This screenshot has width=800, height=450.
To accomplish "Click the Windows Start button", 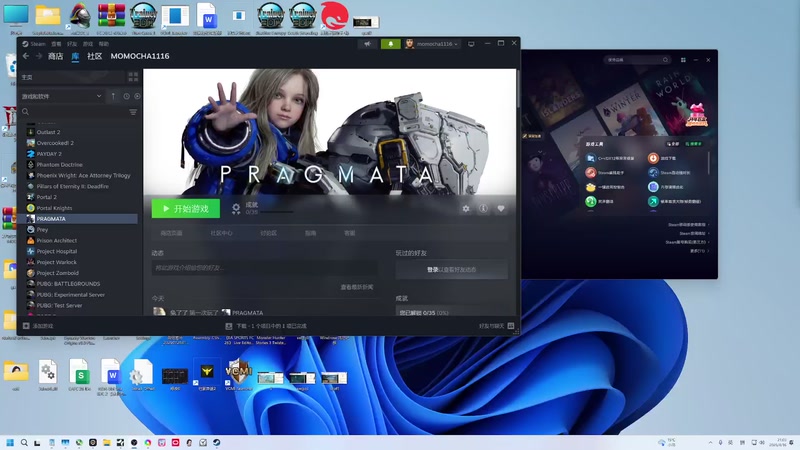I will point(10,442).
